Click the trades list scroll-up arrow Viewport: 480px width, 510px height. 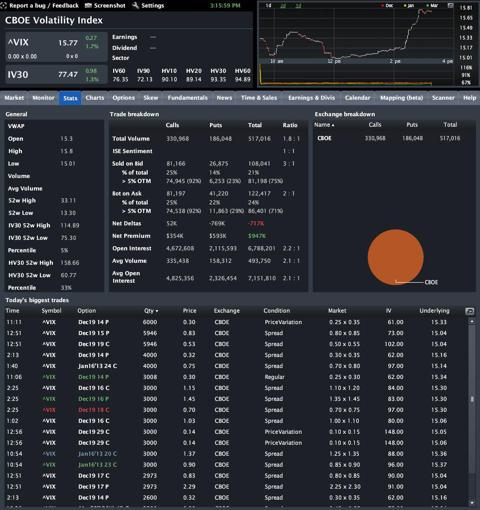pyautogui.click(x=472, y=321)
